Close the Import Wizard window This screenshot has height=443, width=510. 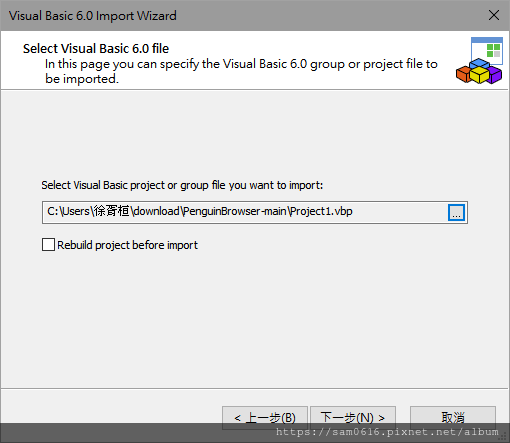tap(494, 15)
